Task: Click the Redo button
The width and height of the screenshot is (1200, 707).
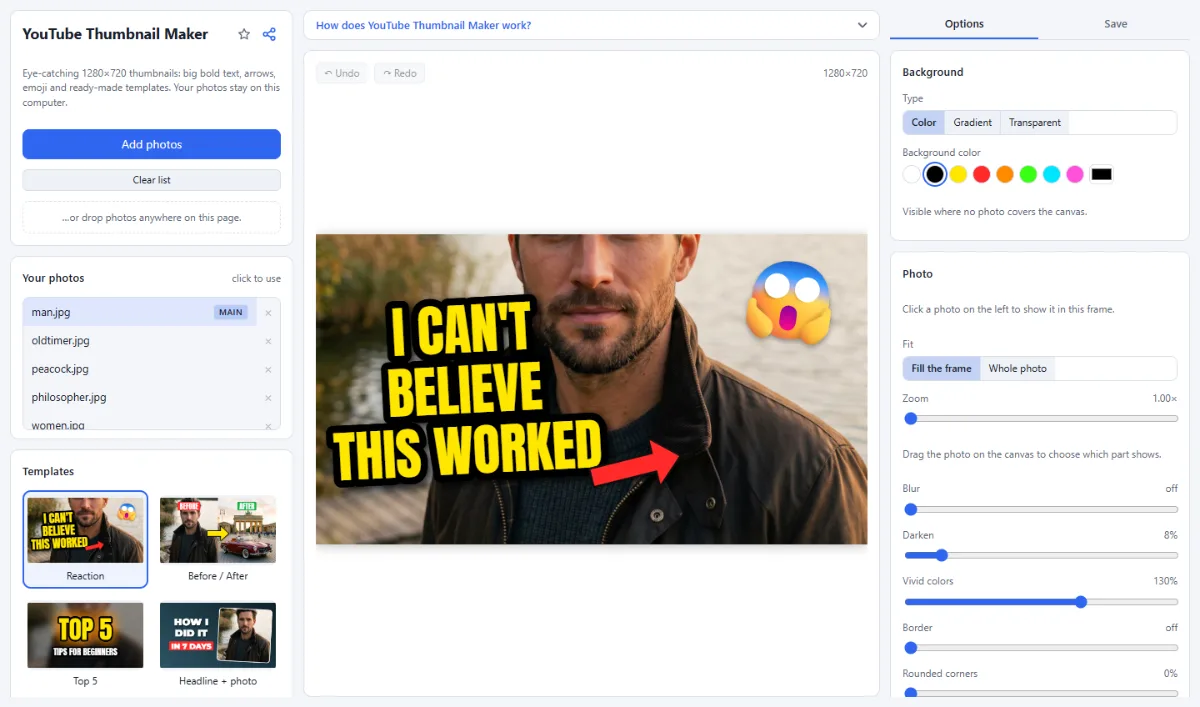Action: click(400, 73)
